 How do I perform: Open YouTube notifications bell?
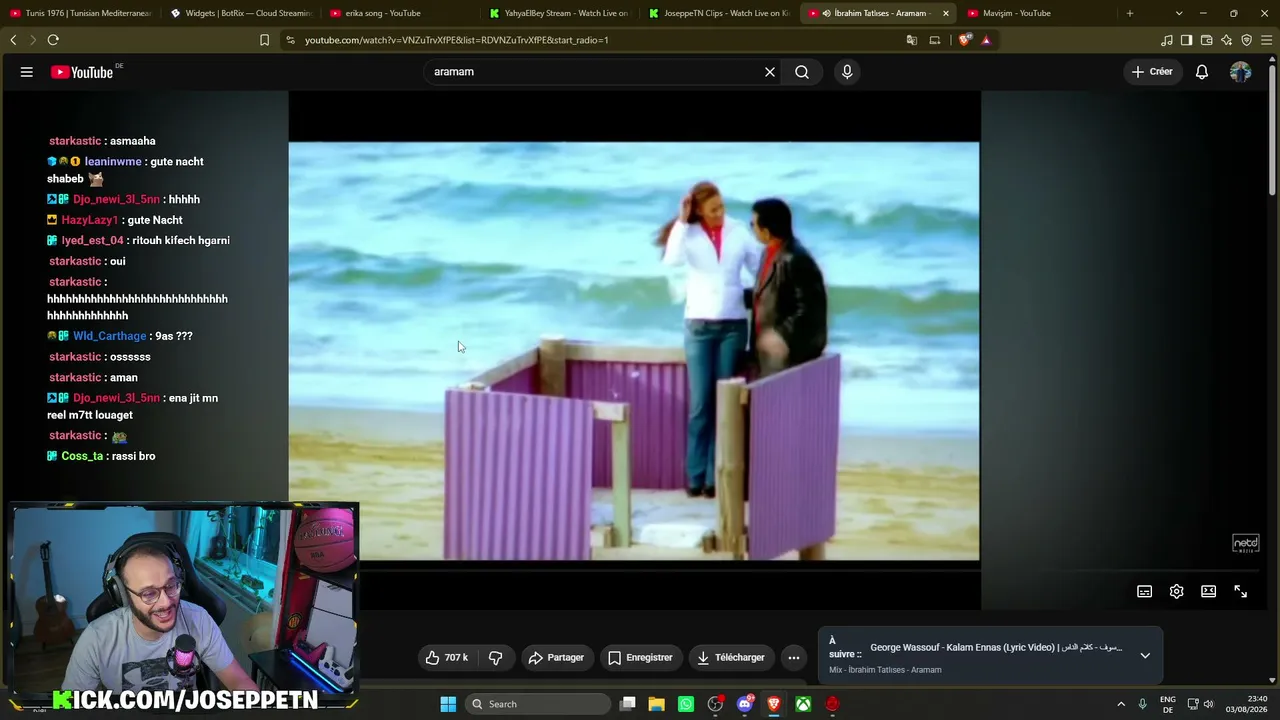click(x=1202, y=72)
